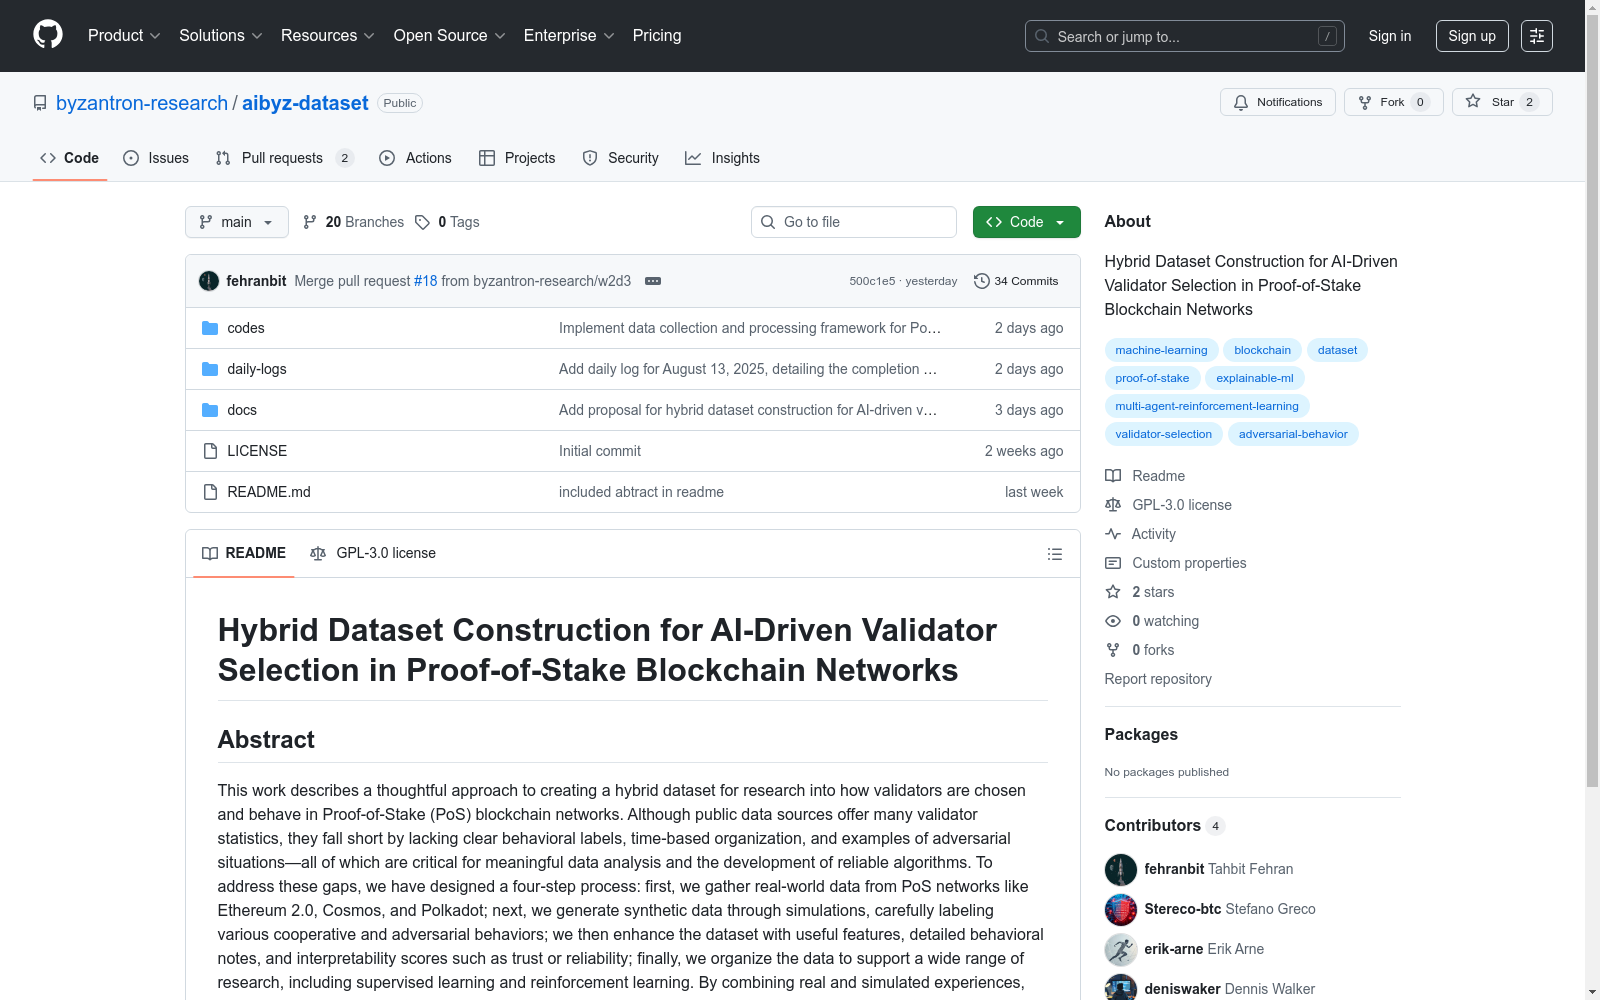Click the validator-selection topic tag
The width and height of the screenshot is (1600, 1000).
pyautogui.click(x=1163, y=434)
